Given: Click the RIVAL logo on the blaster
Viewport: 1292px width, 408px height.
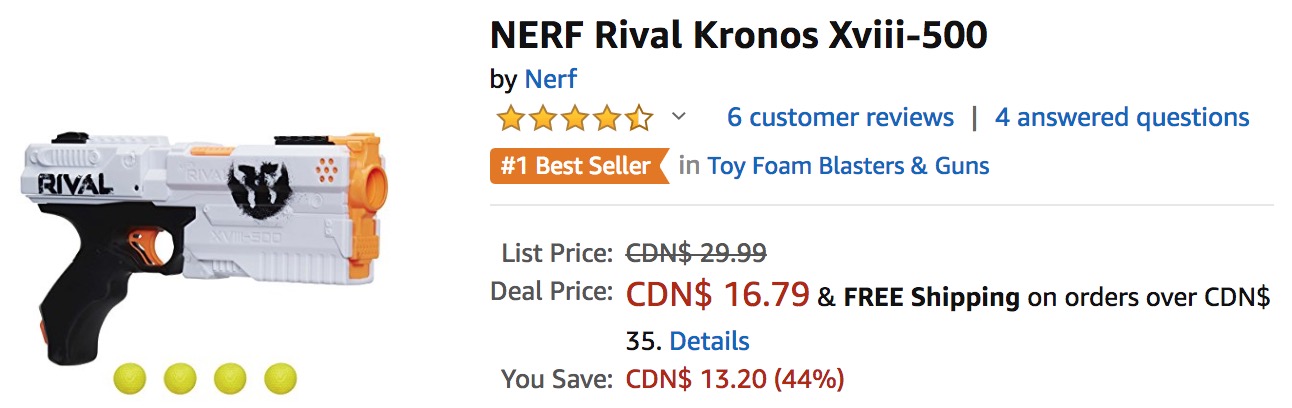Looking at the screenshot, I should pos(72,186).
